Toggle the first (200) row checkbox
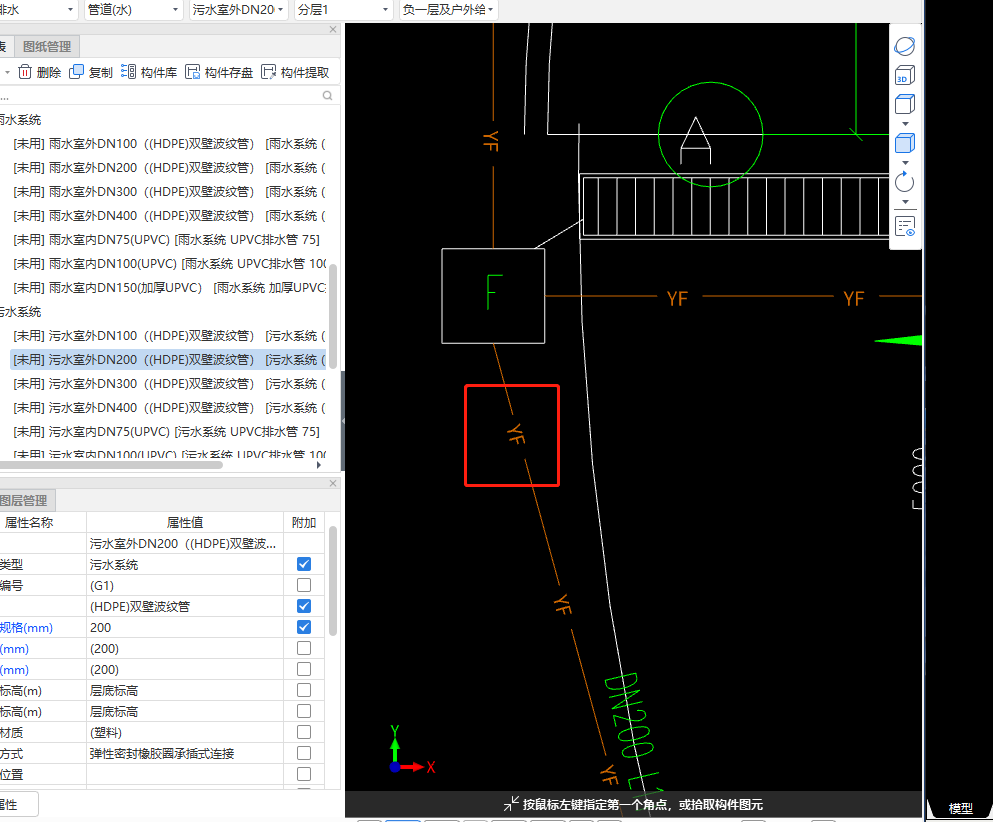 pyautogui.click(x=304, y=648)
